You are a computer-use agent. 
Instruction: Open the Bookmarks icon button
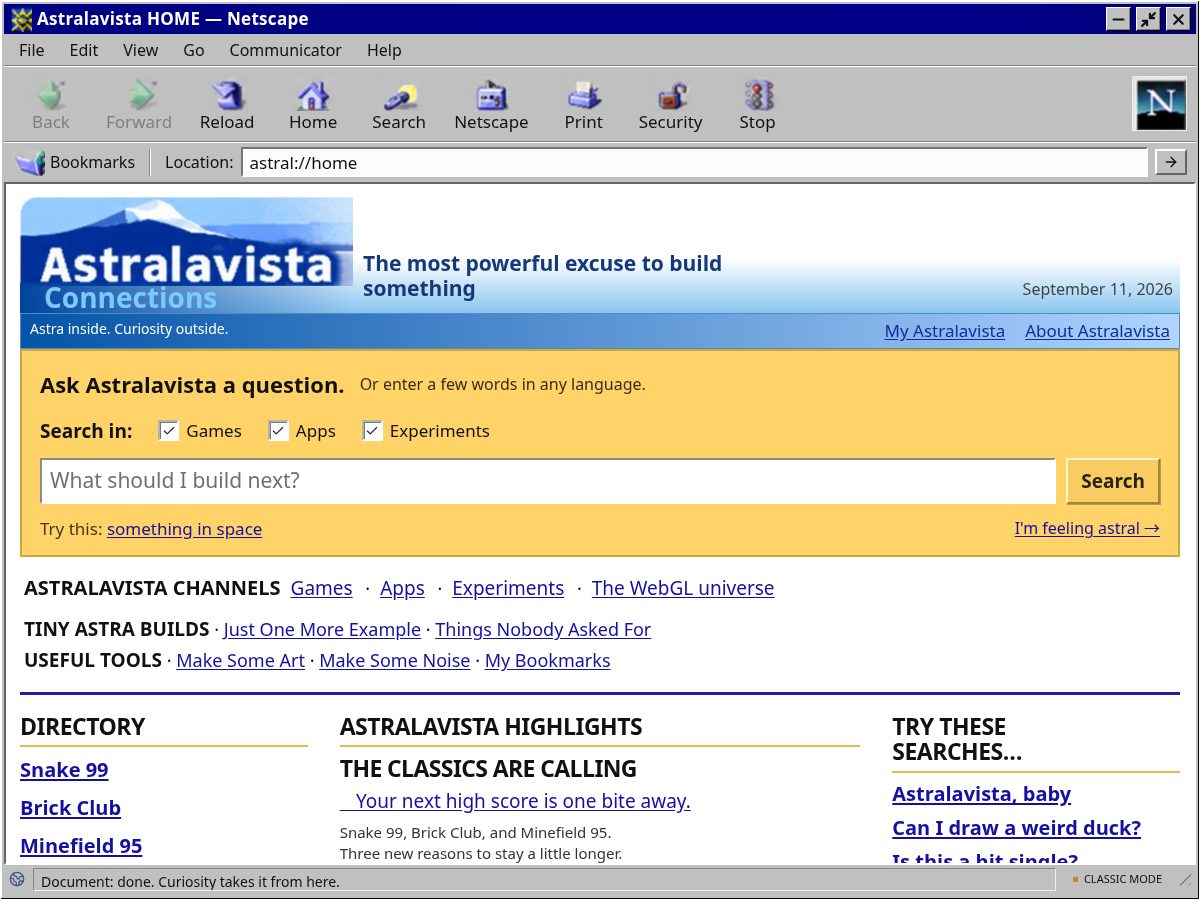pyautogui.click(x=76, y=162)
